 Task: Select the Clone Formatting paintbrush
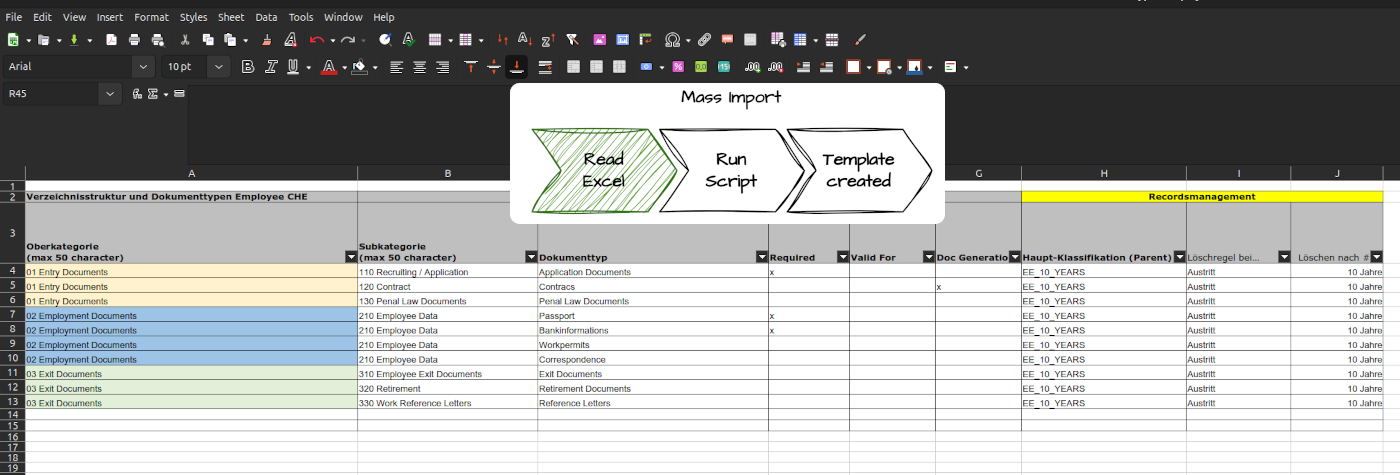tap(266, 40)
